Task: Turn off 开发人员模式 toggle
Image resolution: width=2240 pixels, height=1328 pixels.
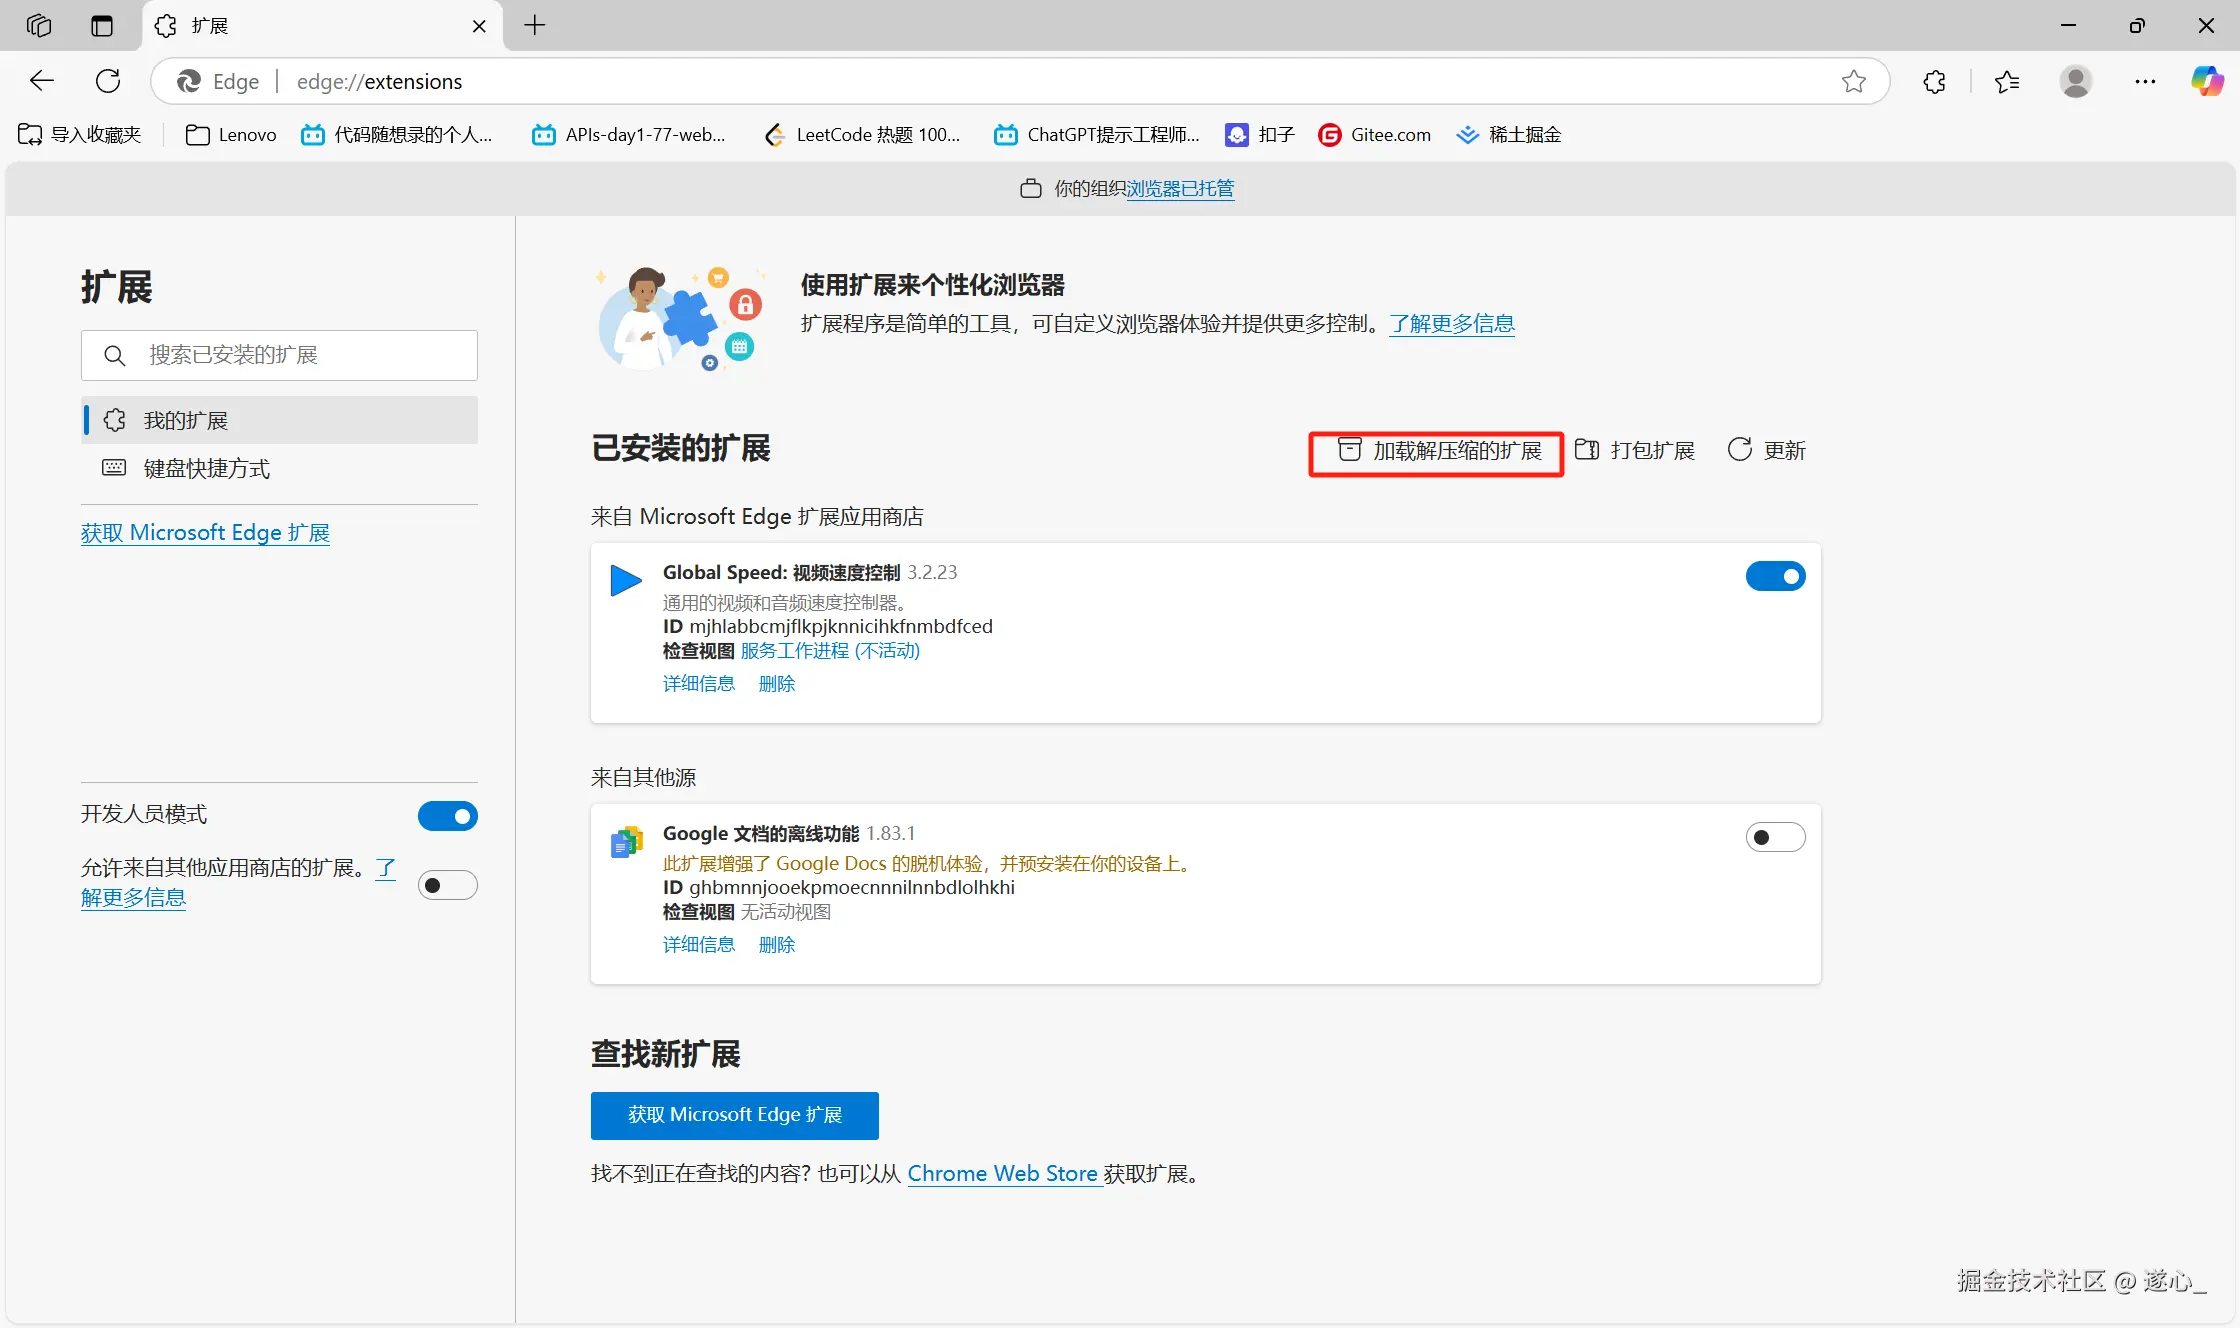Action: click(x=447, y=816)
